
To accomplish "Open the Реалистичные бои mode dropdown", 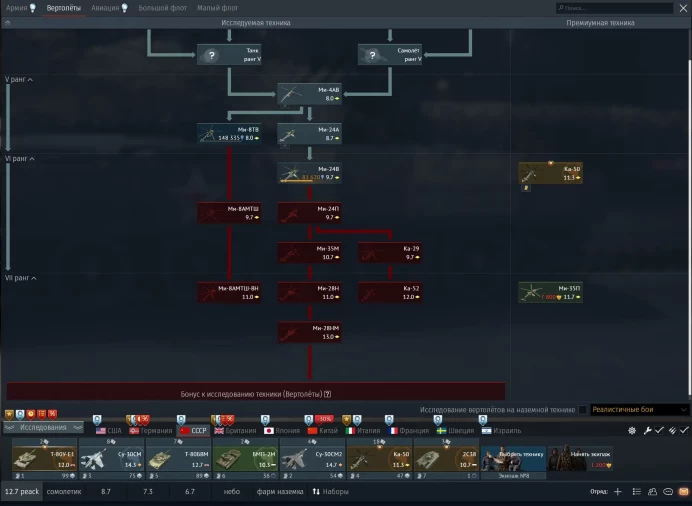I will click(639, 410).
